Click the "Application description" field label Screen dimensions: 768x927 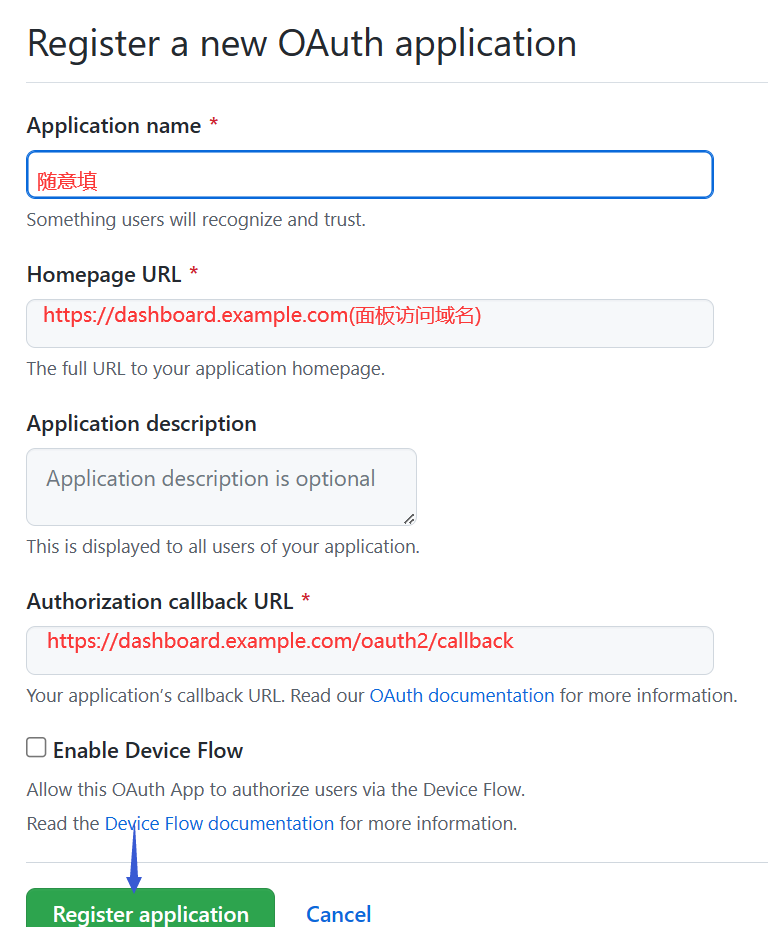pyautogui.click(x=141, y=423)
